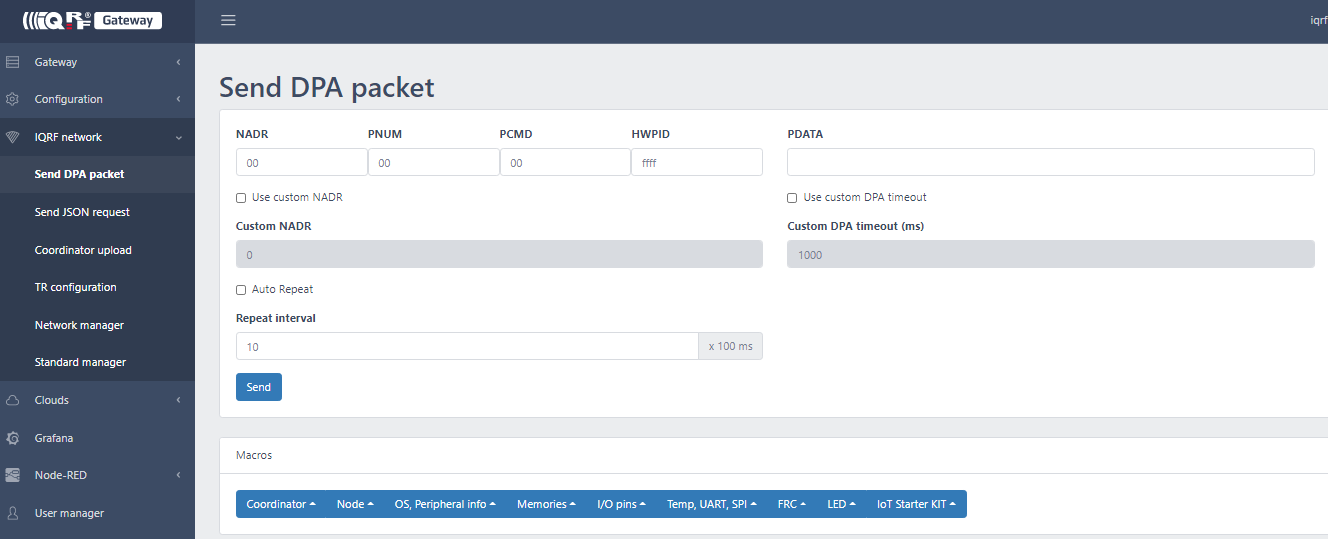Open the OS, Peripheral info macros dropdown
The height and width of the screenshot is (539, 1328).
(x=446, y=504)
